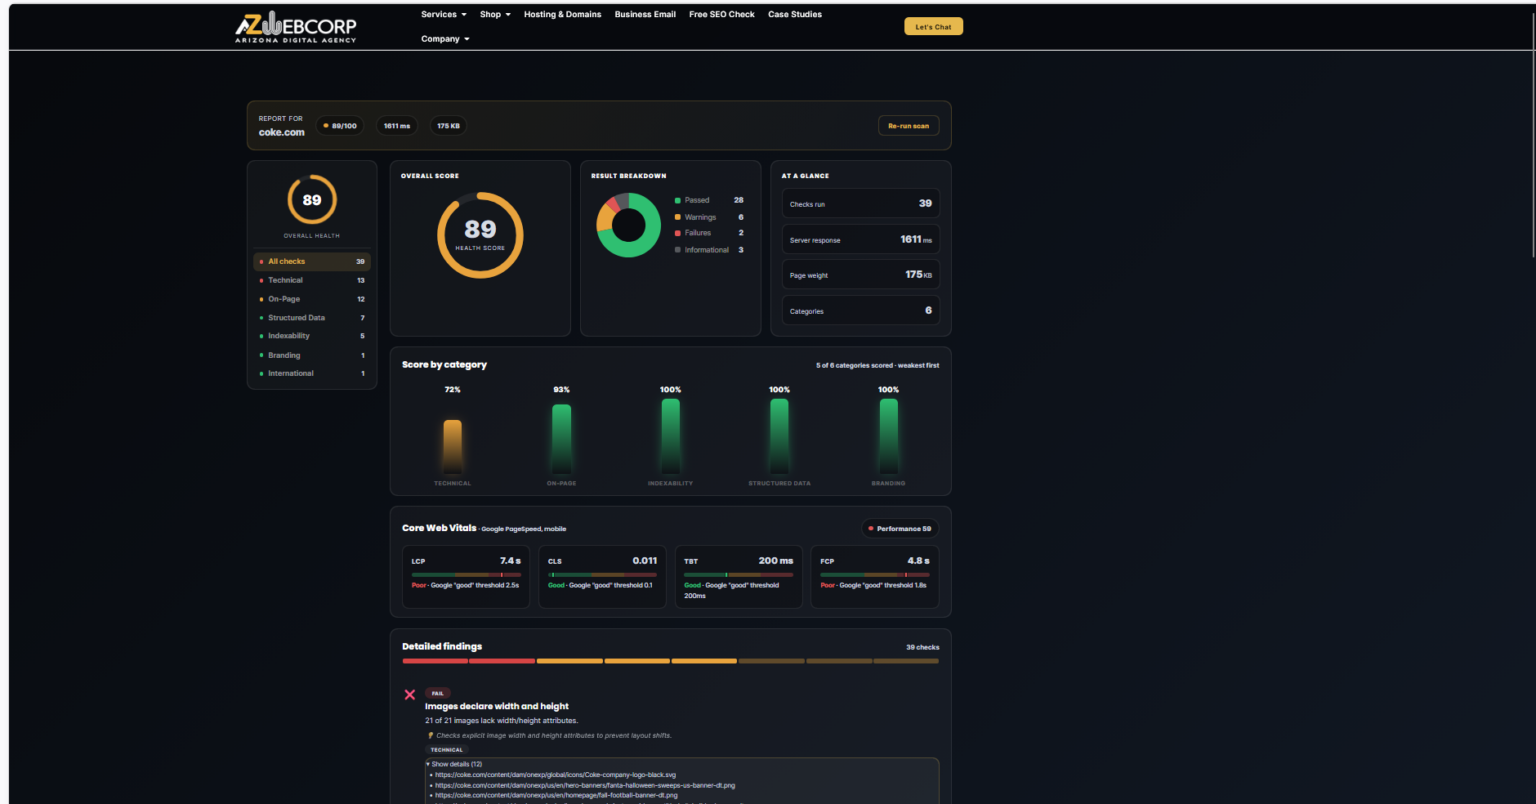Click the Technical 72% score bar

point(452,446)
